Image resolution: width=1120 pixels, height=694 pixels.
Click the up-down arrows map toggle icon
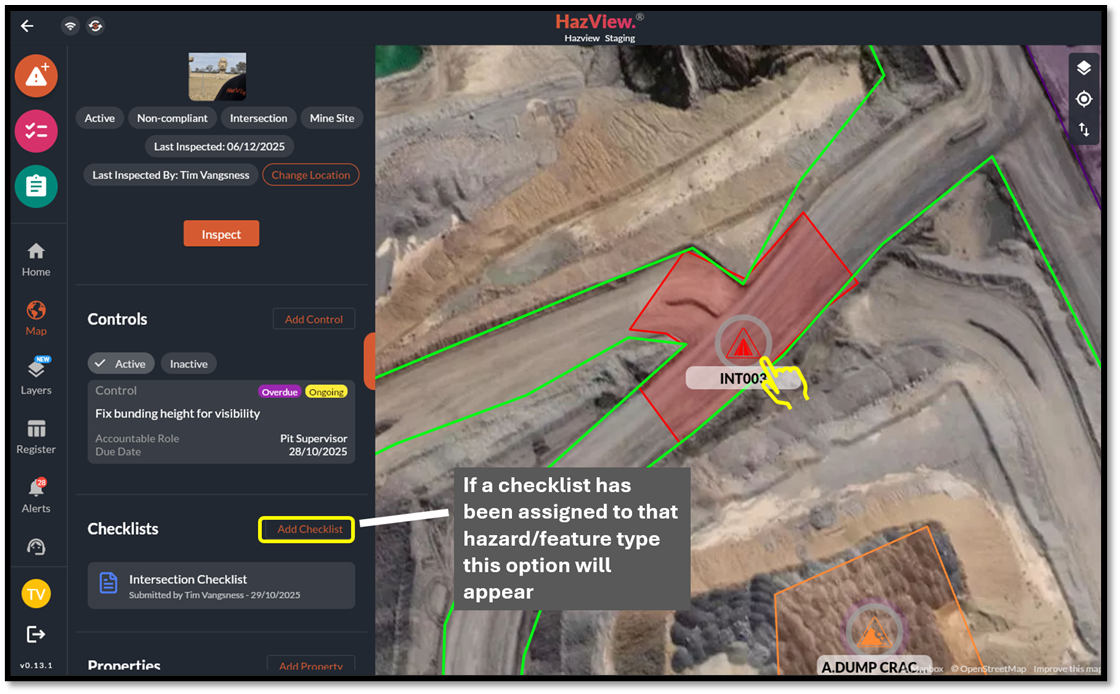tap(1083, 130)
